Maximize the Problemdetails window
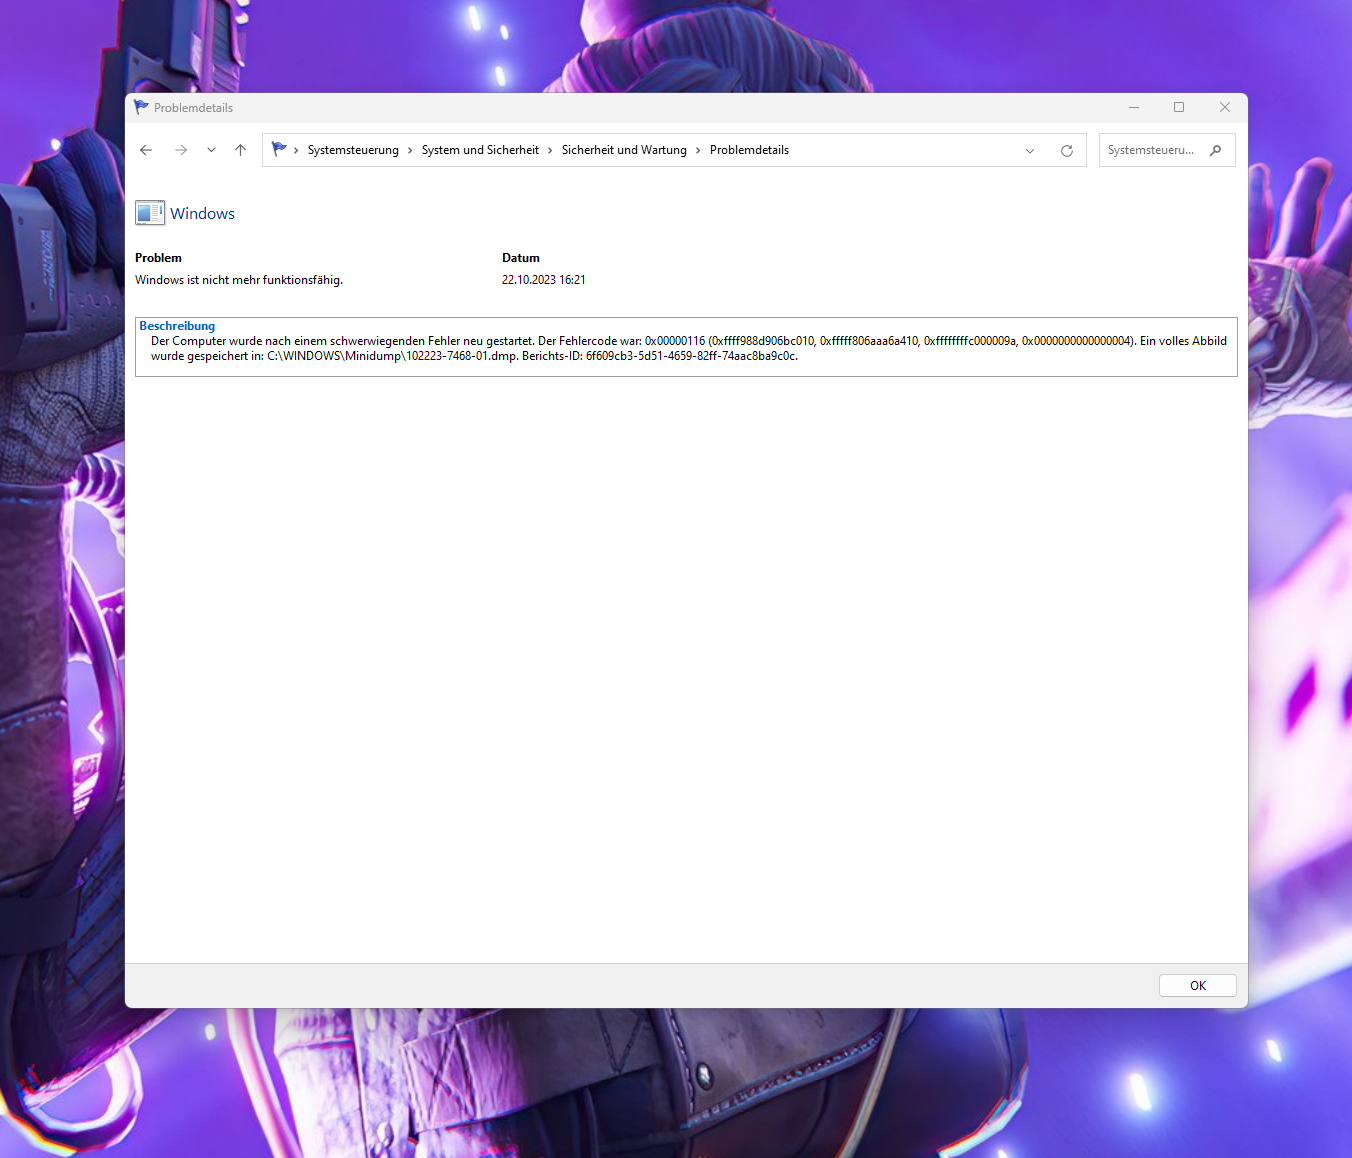1352x1158 pixels. click(x=1179, y=107)
